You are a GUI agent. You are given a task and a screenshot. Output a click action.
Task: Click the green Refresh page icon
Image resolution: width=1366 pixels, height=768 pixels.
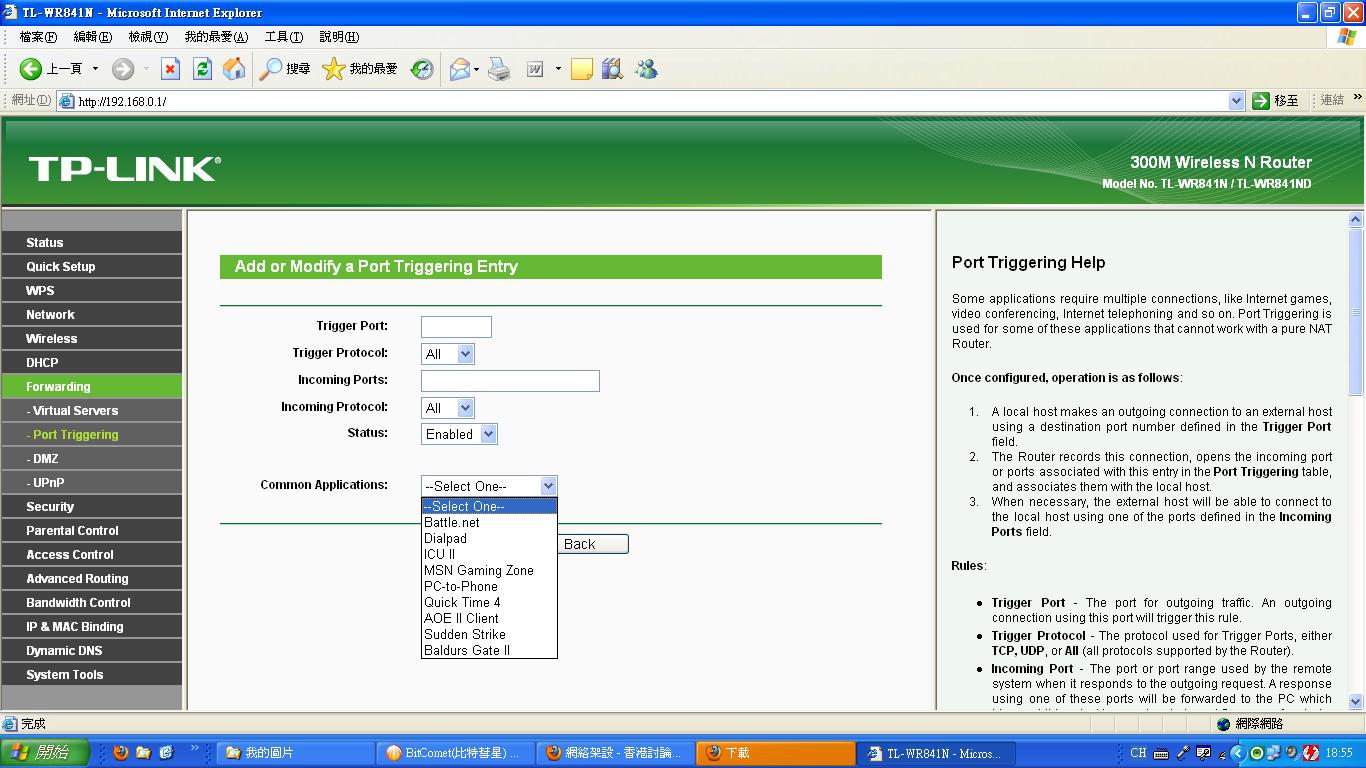pyautogui.click(x=202, y=69)
